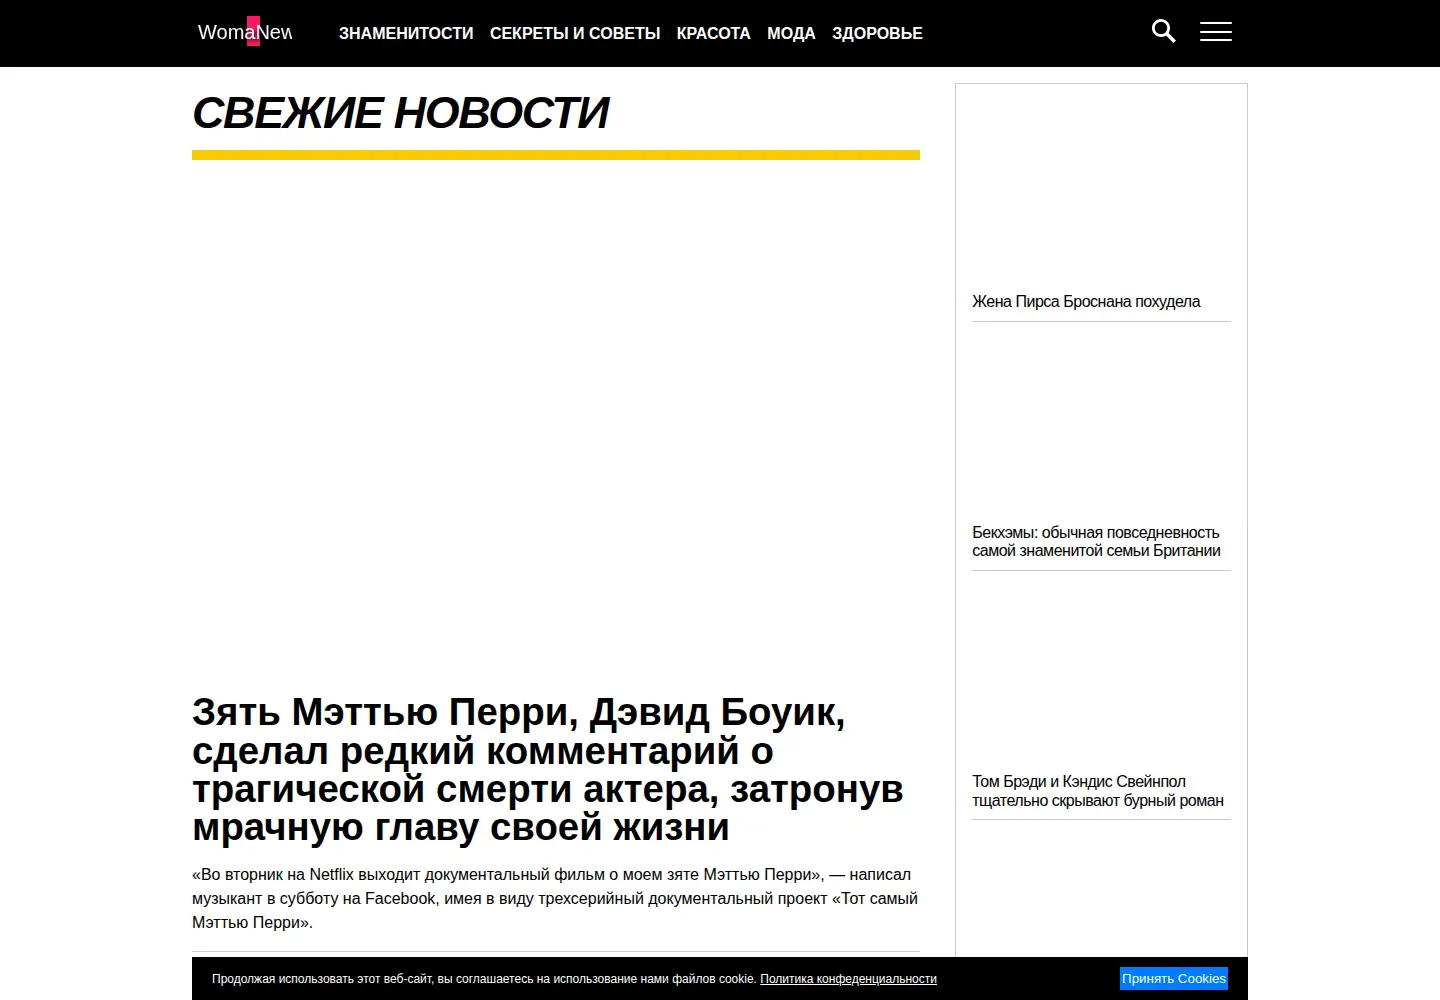1440x1000 pixels.
Task: Click the СВЕЖИЕ НОВОСТИ heading
Action: coord(400,113)
